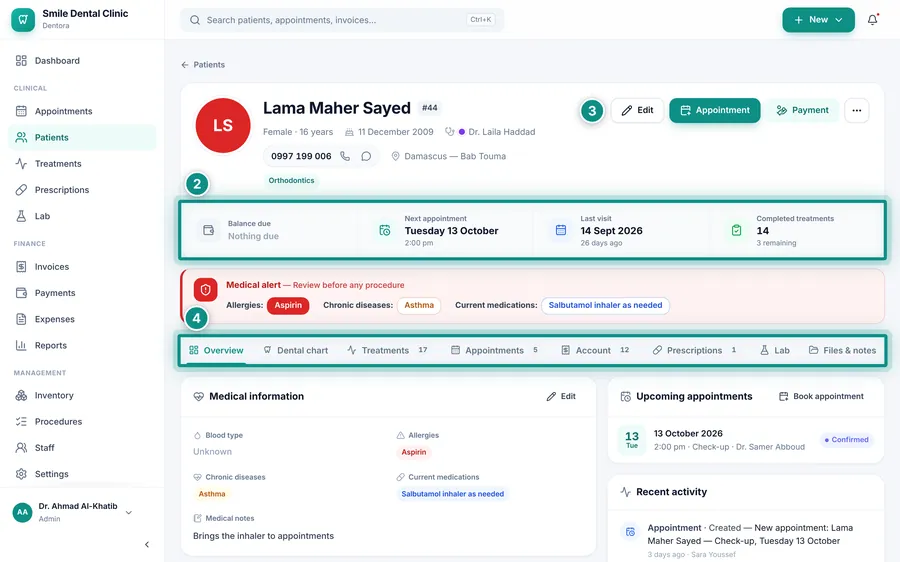This screenshot has width=900, height=562.
Task: Open the three-dot more actions menu
Action: tap(856, 110)
